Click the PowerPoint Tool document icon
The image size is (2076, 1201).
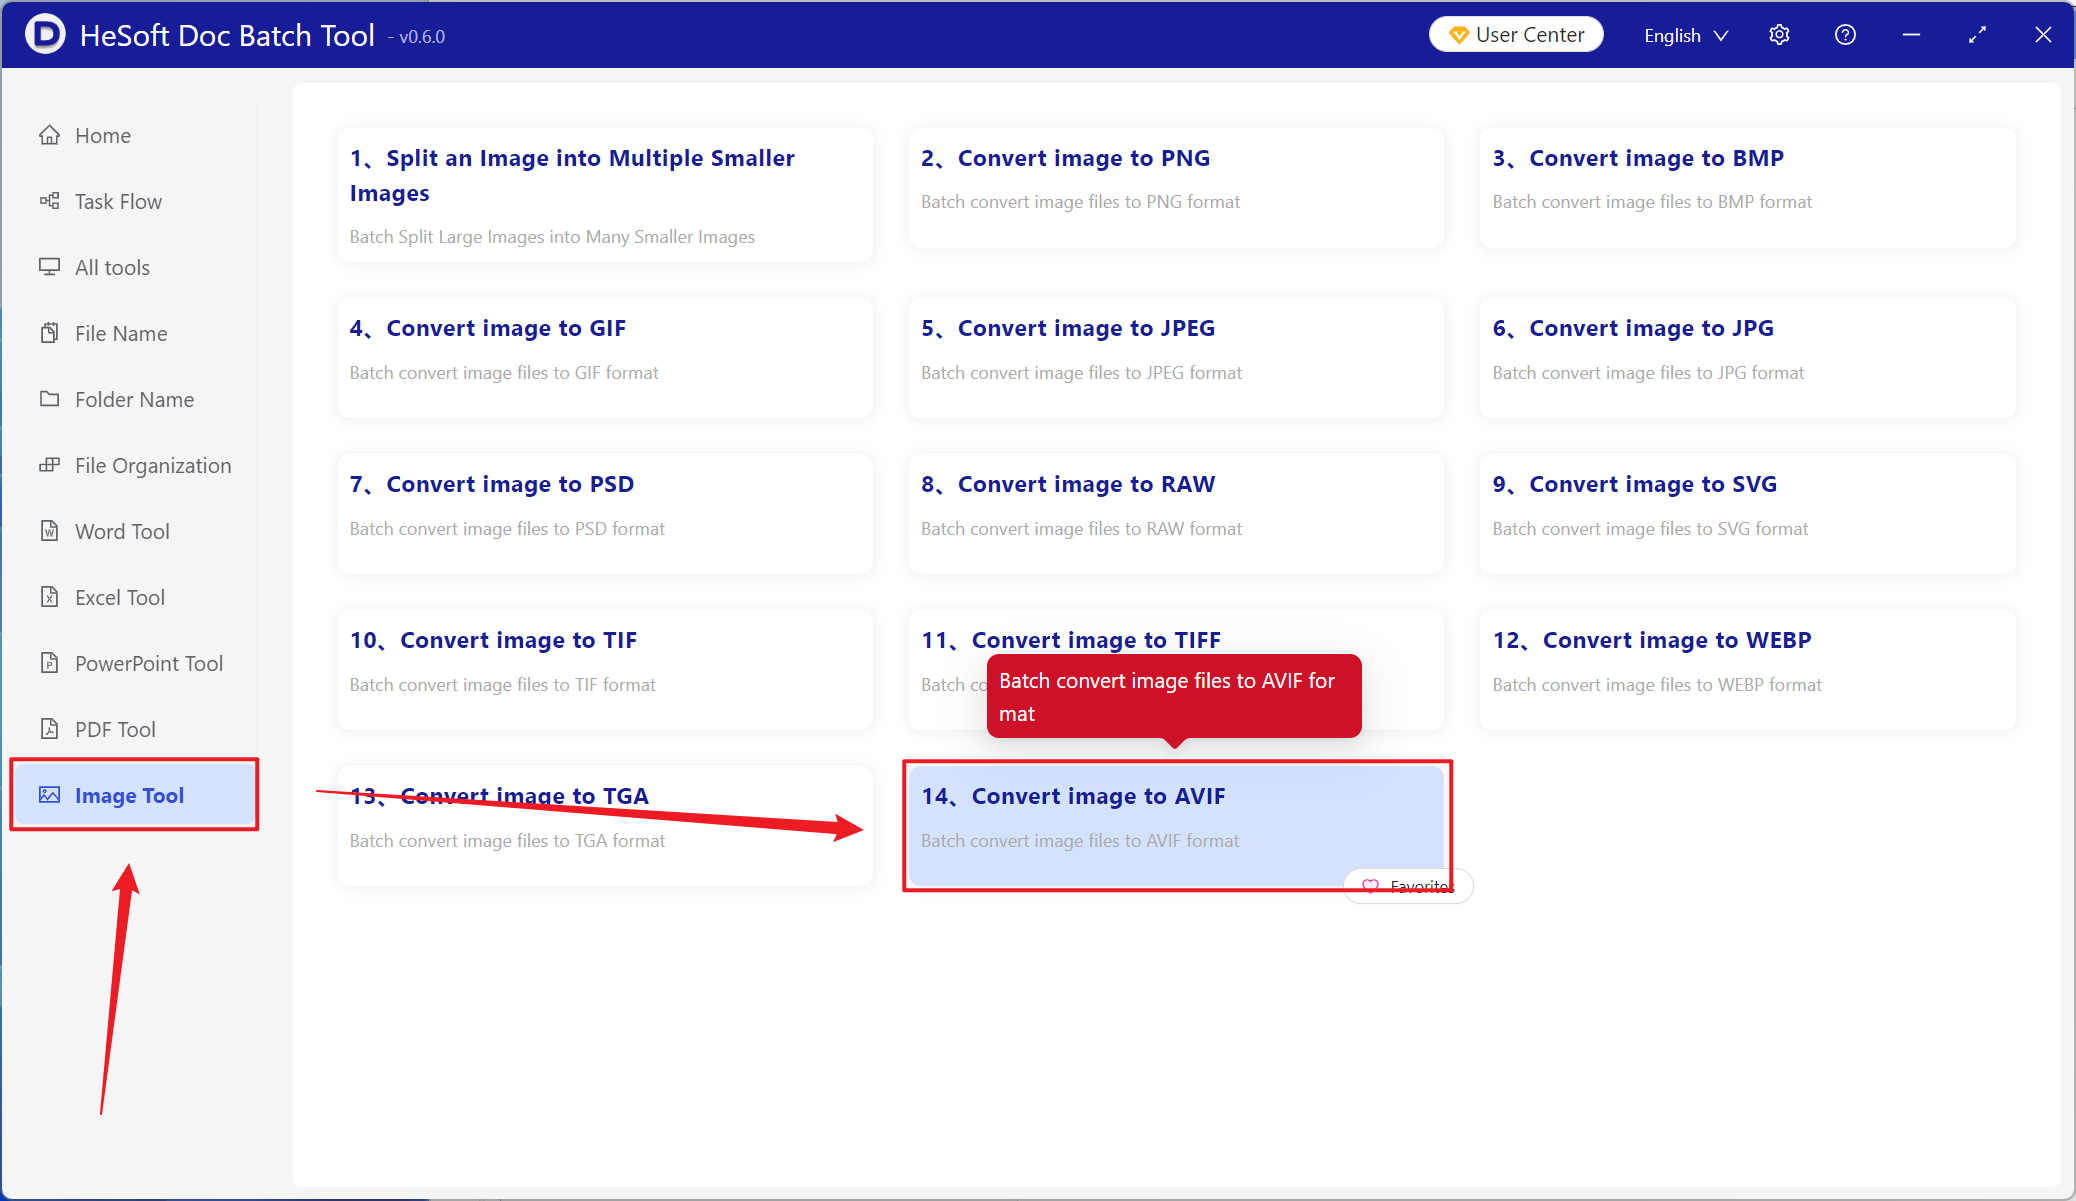pos(49,663)
